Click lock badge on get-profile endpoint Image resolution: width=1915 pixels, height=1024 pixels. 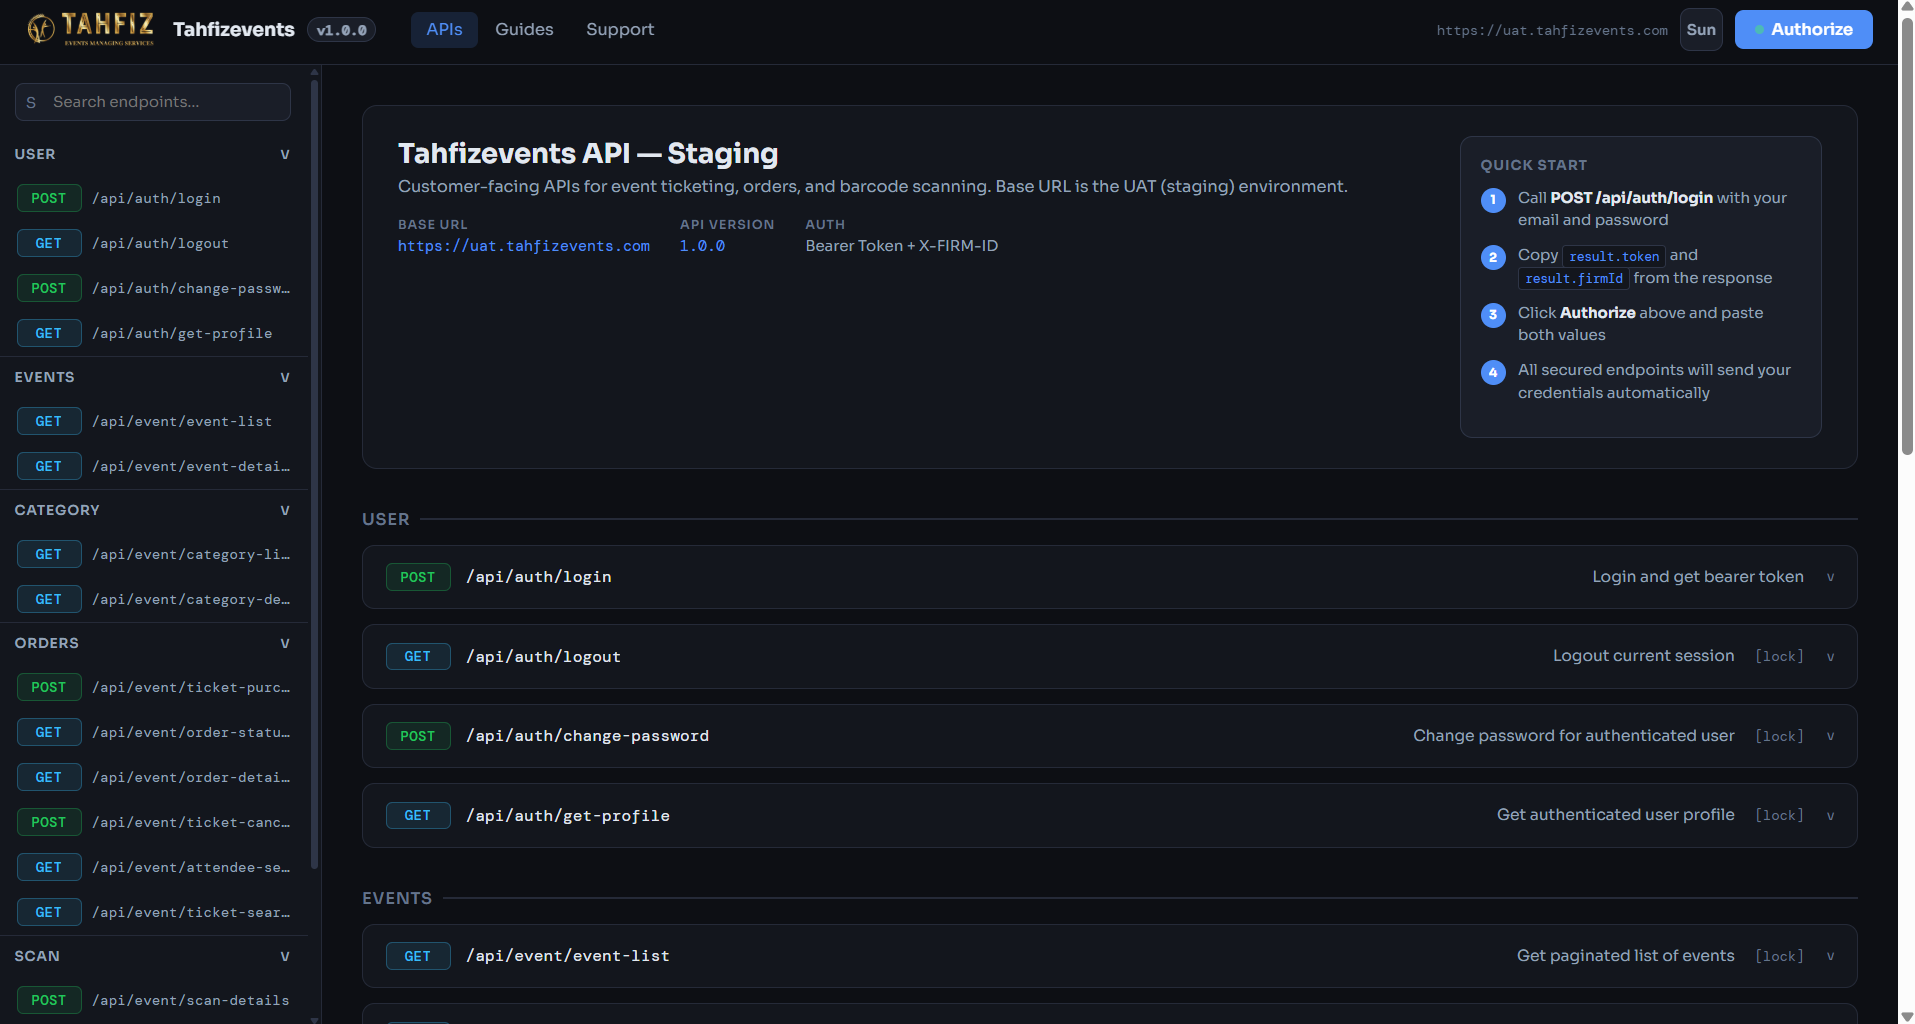pos(1780,816)
